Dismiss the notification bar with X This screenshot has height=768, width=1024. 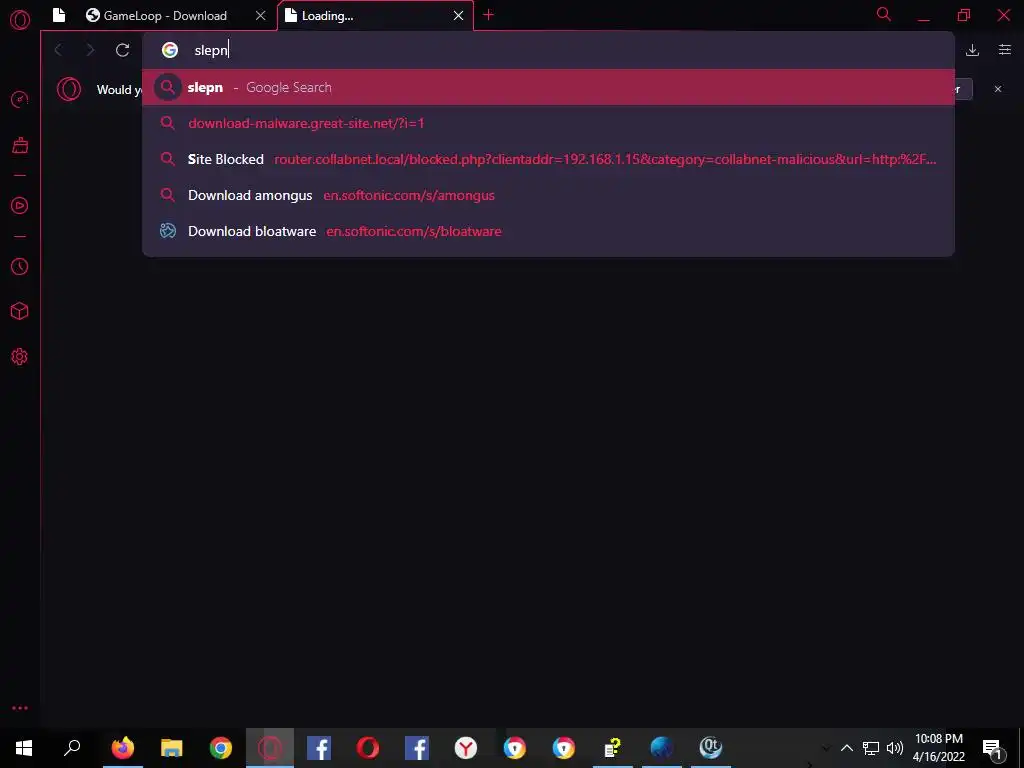[x=998, y=89]
